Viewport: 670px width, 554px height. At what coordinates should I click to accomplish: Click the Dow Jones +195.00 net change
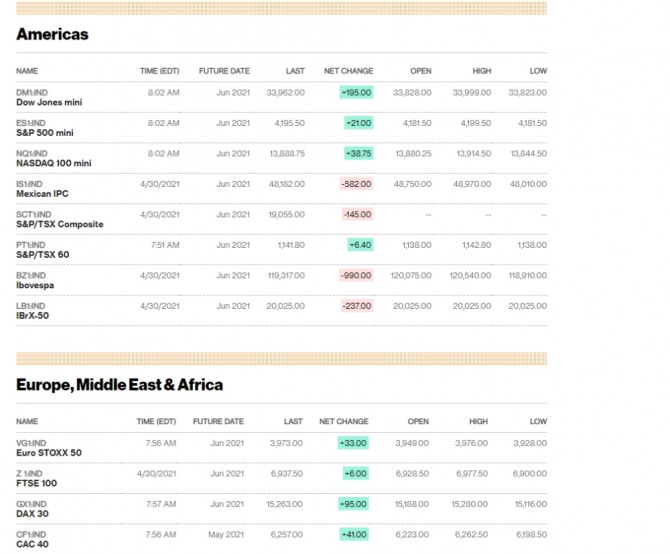point(356,92)
